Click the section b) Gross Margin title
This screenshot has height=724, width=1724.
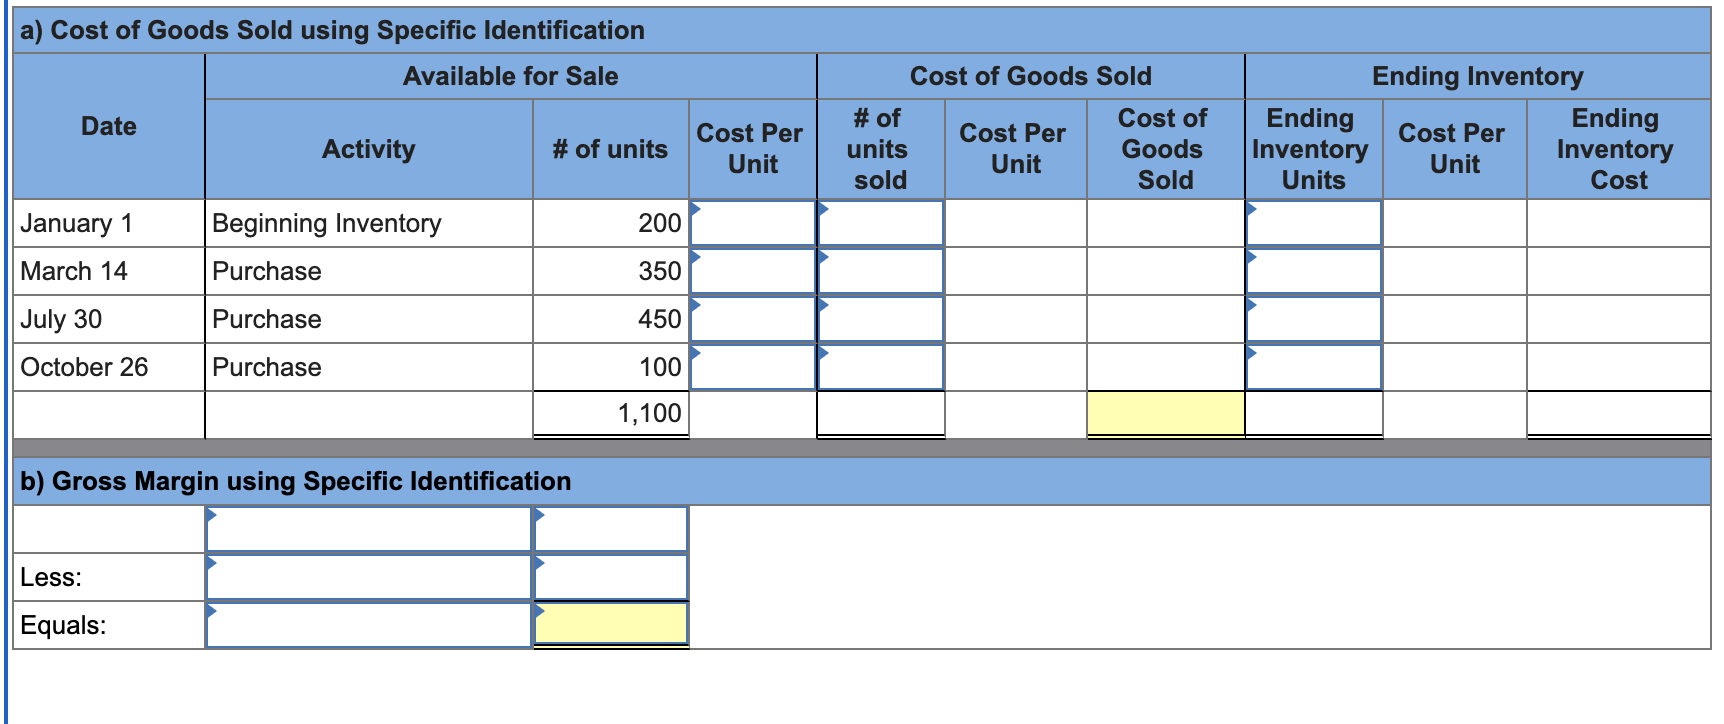(x=296, y=481)
